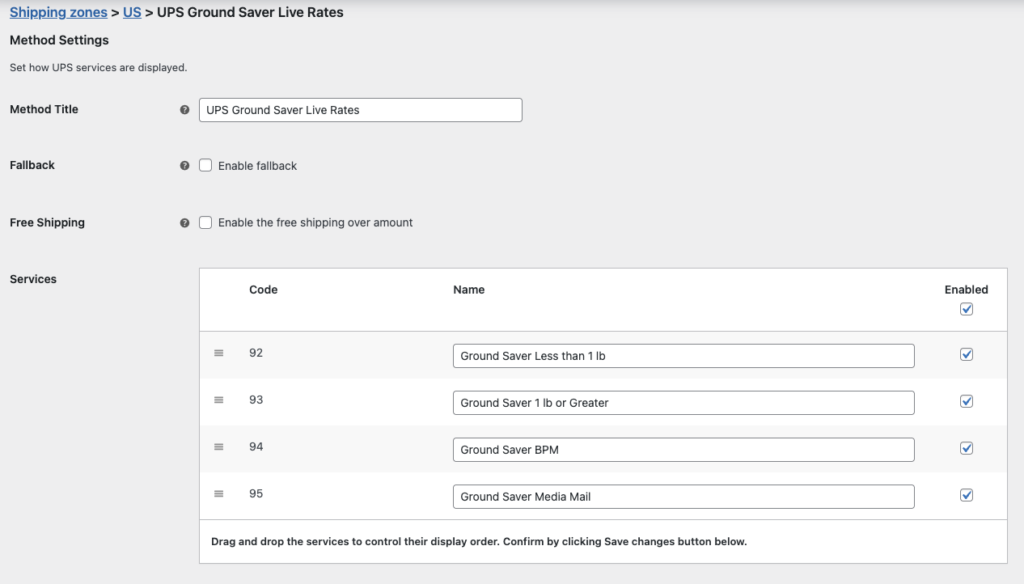Click the 'Set how UPS services are displayed' description

(x=98, y=67)
